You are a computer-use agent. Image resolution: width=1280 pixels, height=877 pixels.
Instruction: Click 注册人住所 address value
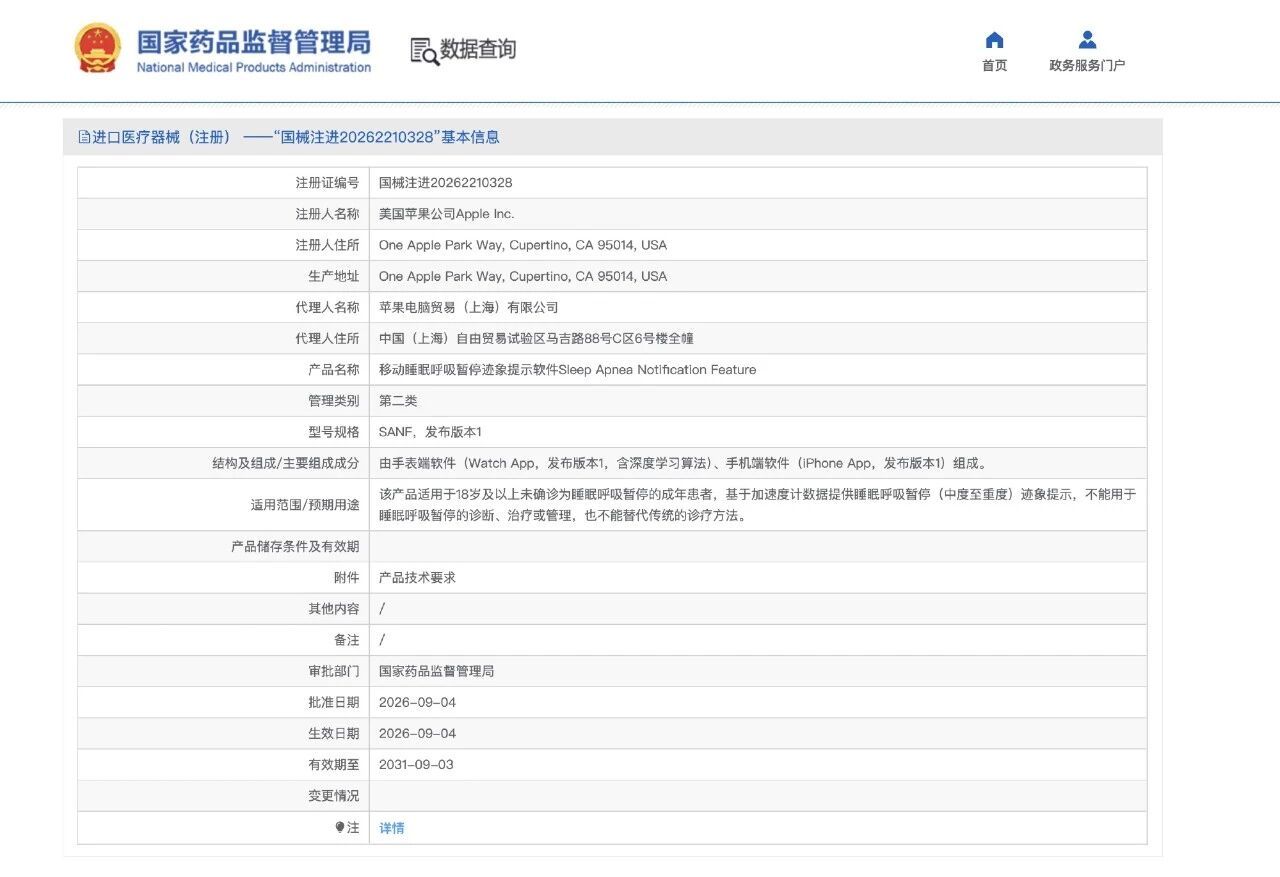(523, 245)
